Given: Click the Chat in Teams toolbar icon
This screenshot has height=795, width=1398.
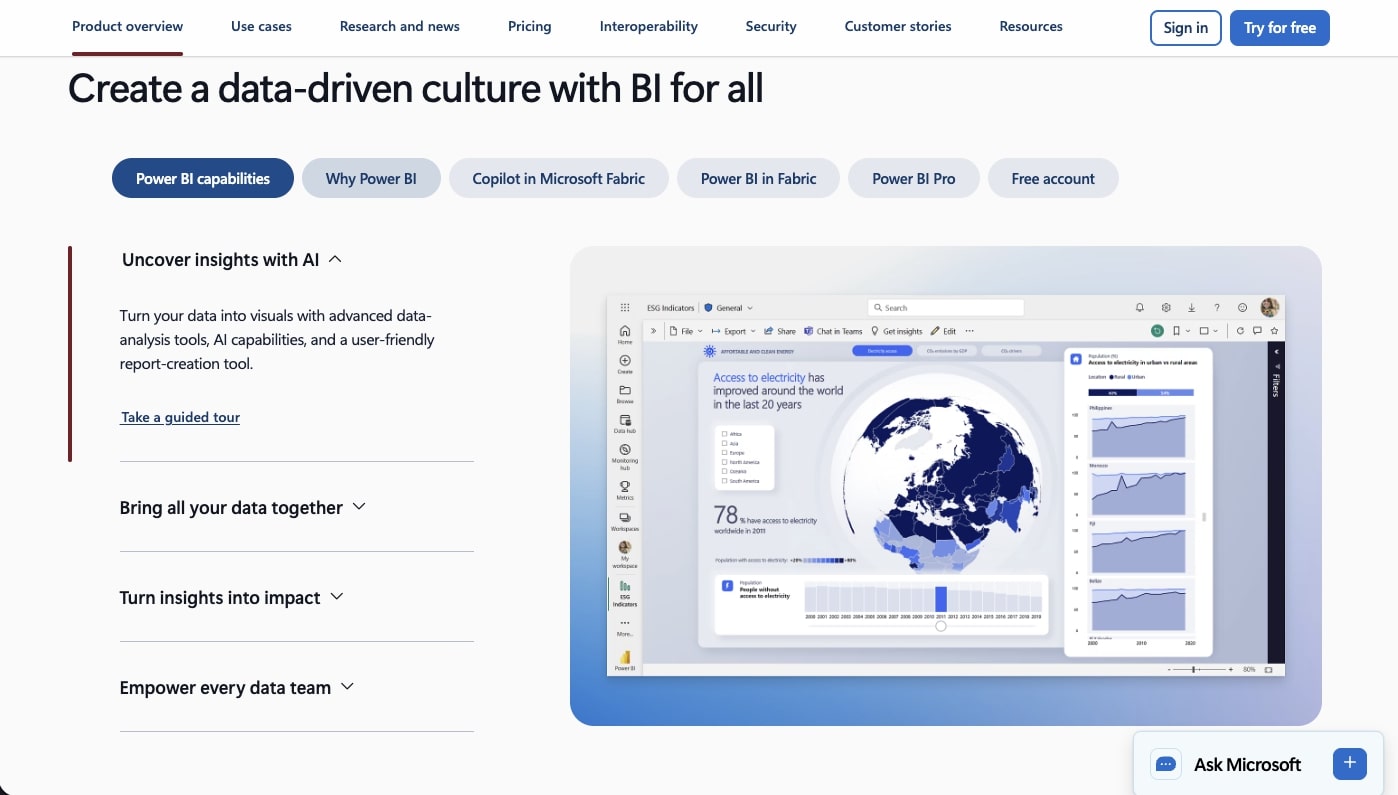Looking at the screenshot, I should tap(809, 330).
